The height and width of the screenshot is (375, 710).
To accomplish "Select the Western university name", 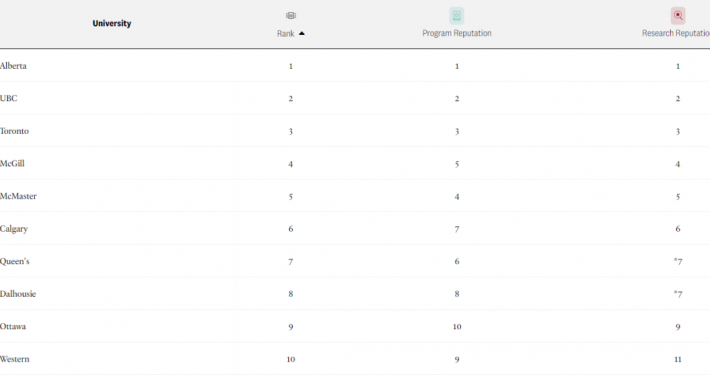I will point(14,359).
